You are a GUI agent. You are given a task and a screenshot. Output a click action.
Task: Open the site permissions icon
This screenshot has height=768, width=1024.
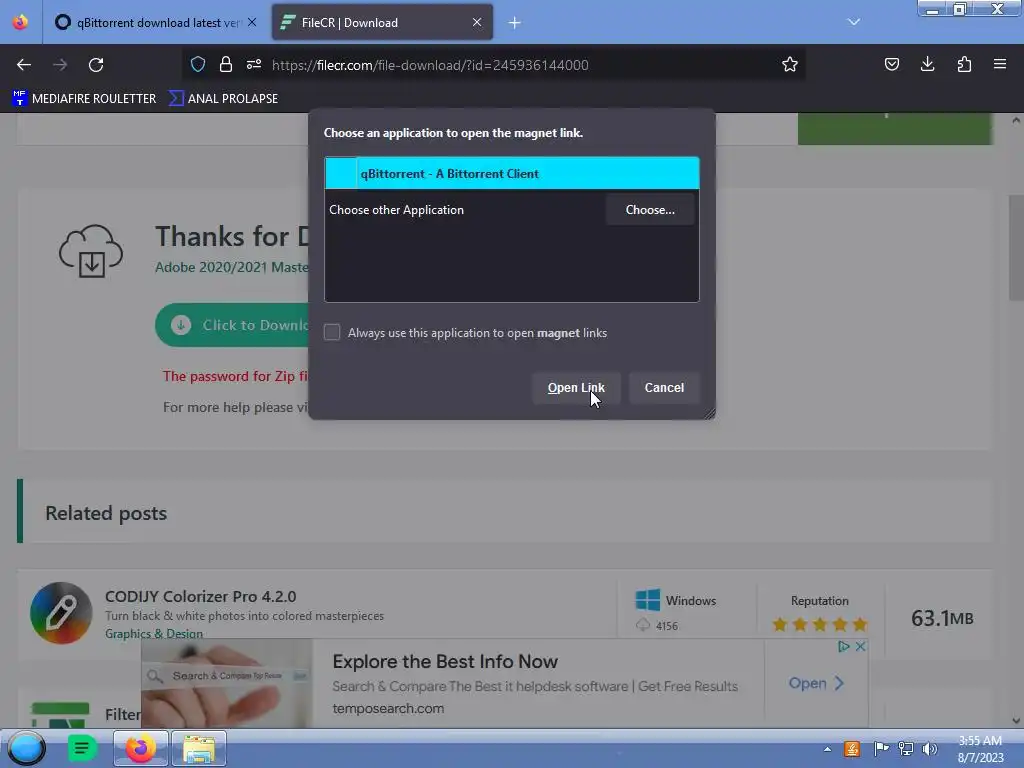point(254,64)
